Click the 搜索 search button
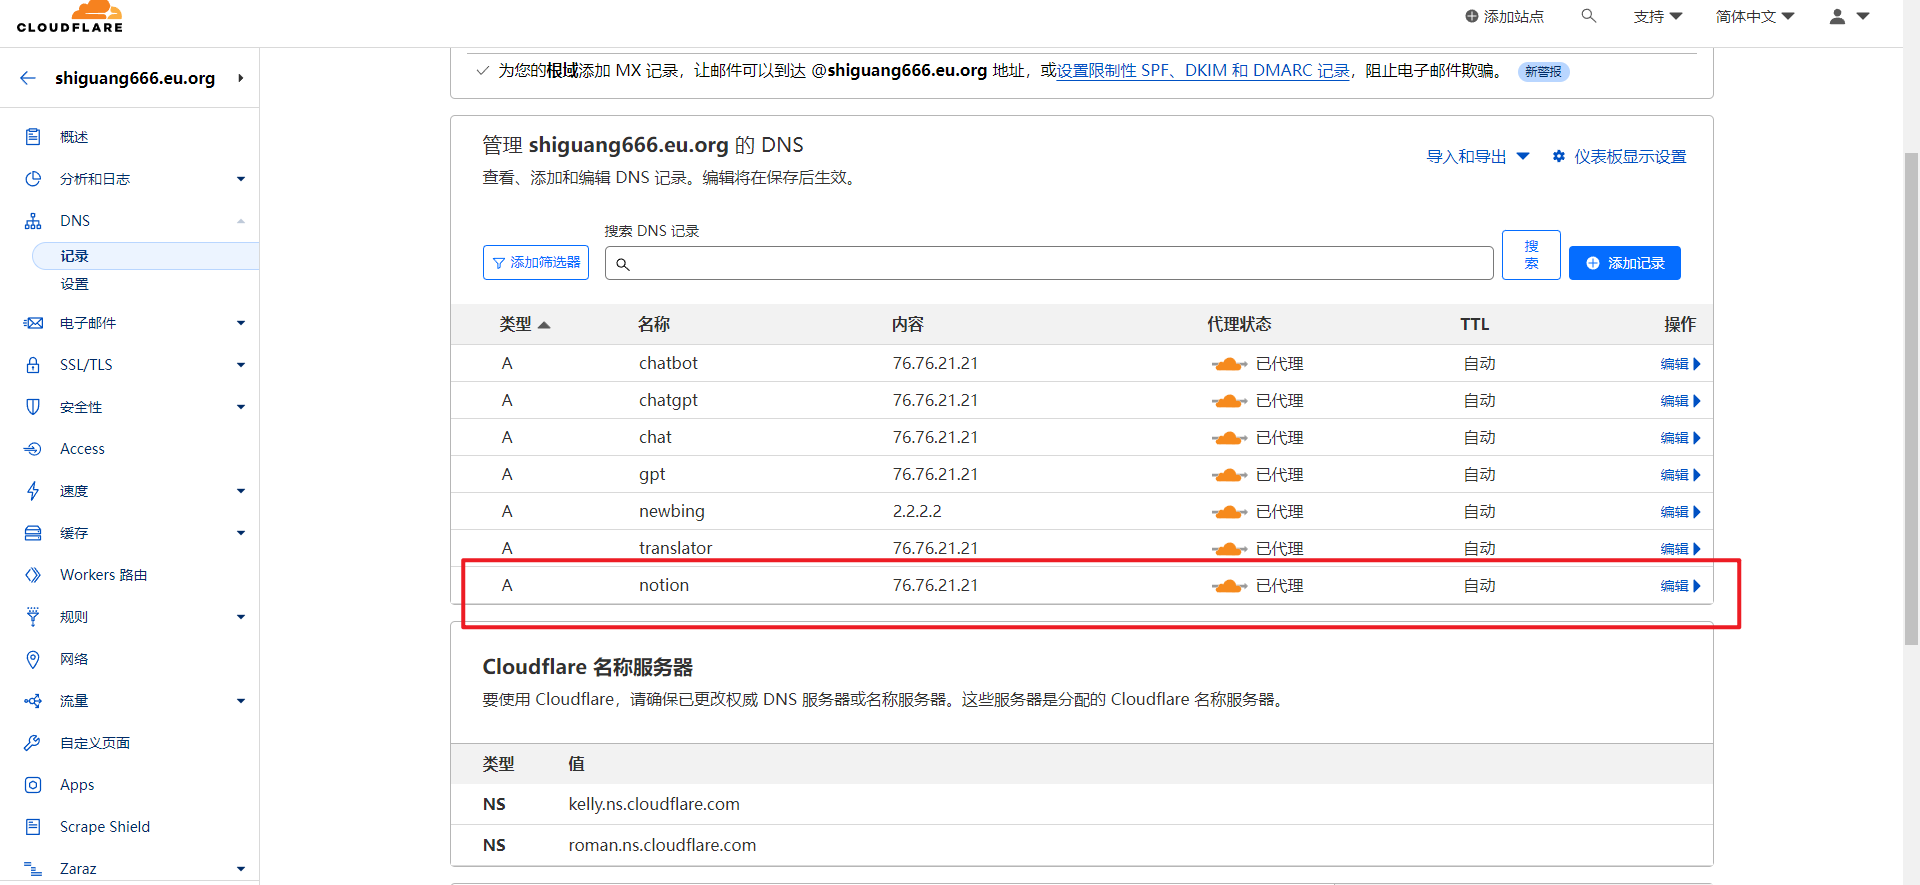Viewport: 1920px width, 885px height. point(1531,255)
